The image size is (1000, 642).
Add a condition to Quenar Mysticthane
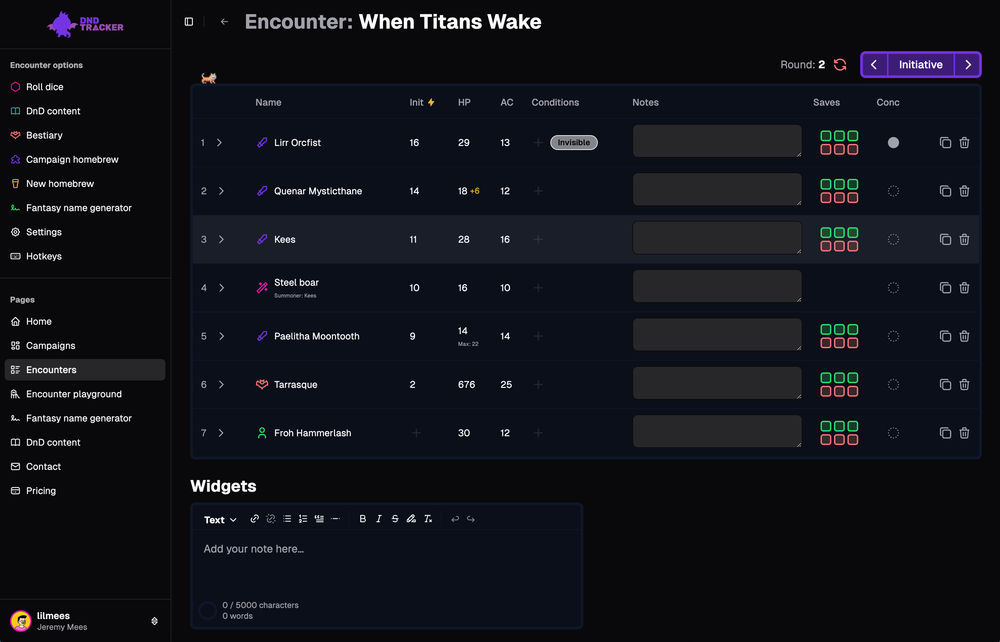[538, 191]
